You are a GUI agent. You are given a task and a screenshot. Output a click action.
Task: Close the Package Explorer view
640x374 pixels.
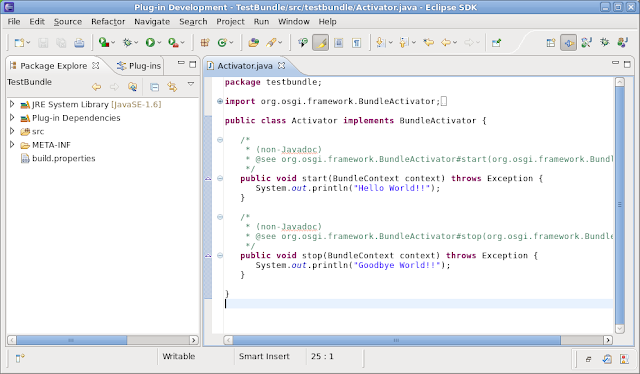pyautogui.click(x=96, y=65)
